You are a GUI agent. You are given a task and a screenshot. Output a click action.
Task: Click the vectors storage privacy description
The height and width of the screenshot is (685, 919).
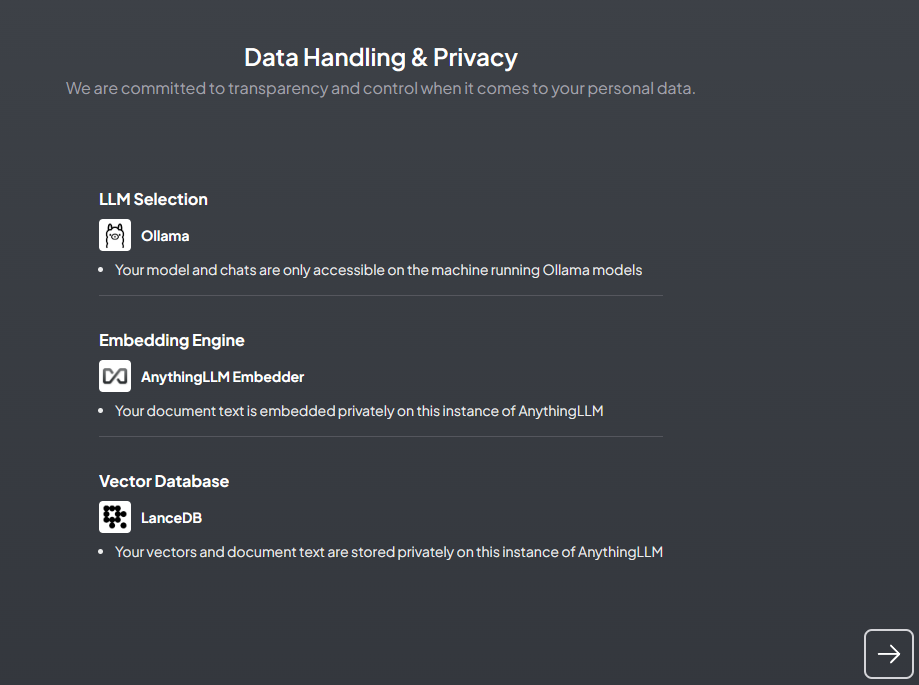[x=388, y=552]
